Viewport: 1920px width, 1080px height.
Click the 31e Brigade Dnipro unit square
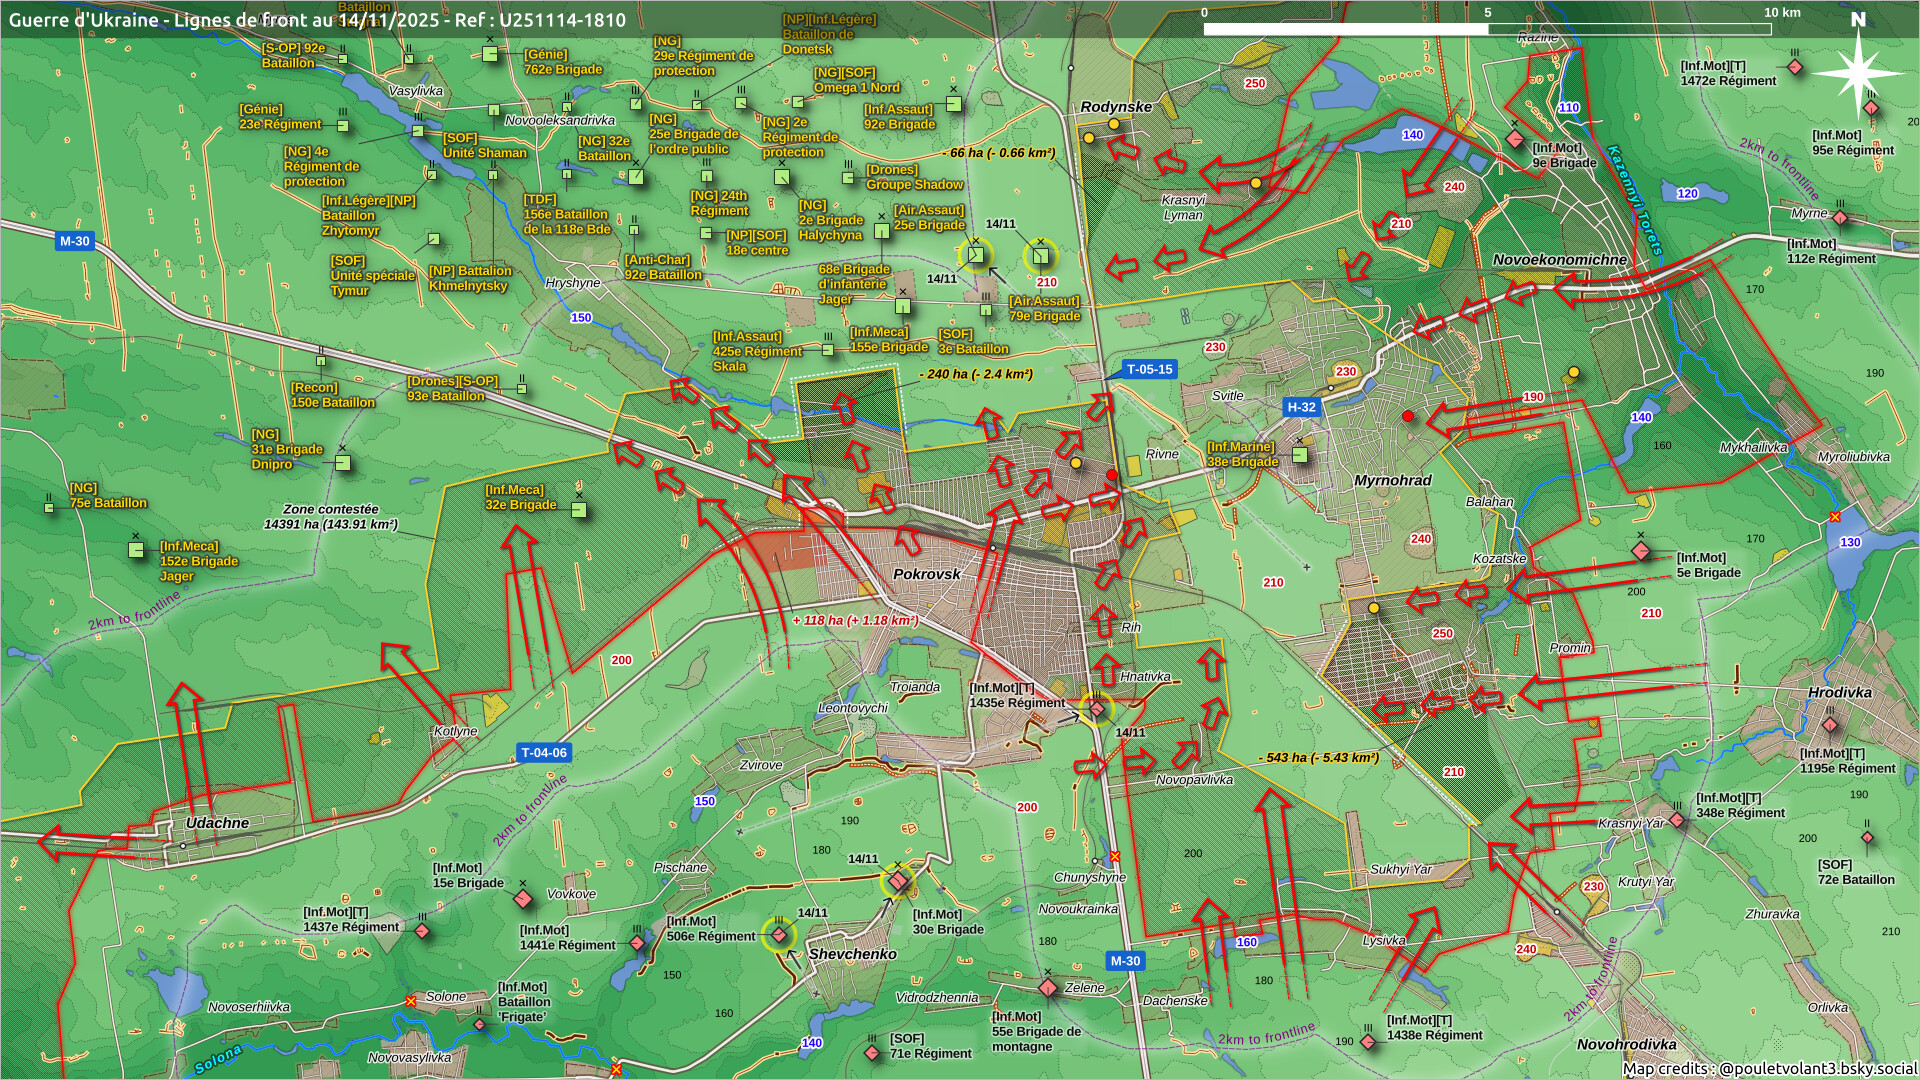(x=343, y=463)
